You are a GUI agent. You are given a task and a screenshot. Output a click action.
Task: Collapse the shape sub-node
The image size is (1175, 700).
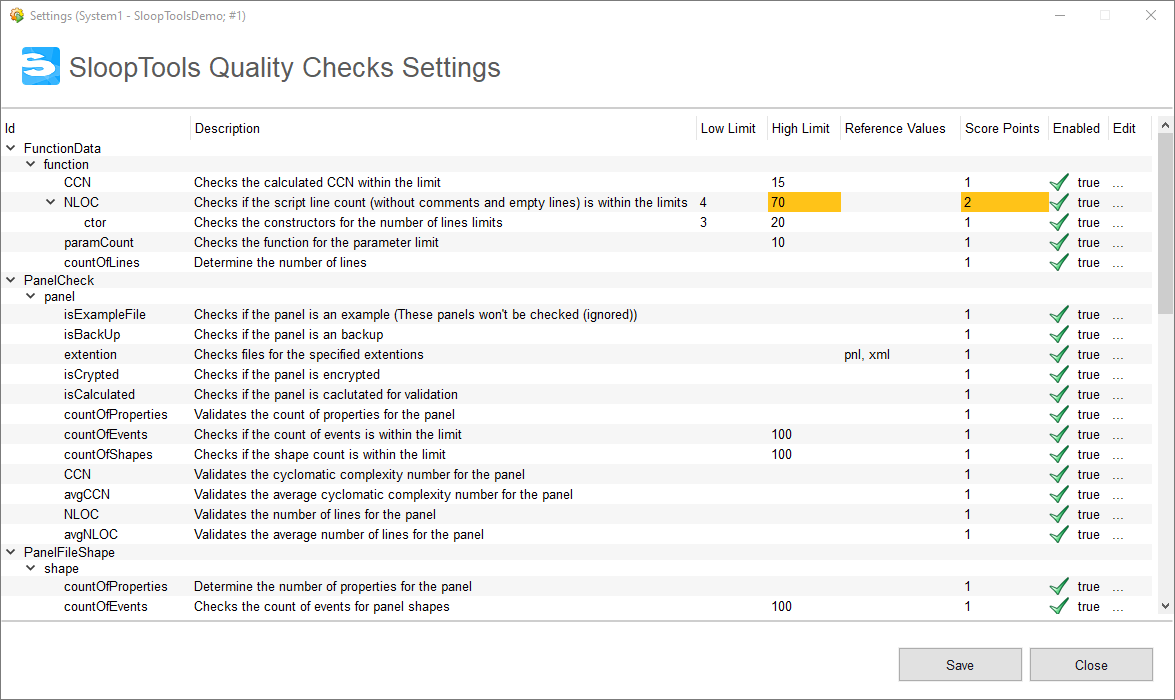click(31, 569)
